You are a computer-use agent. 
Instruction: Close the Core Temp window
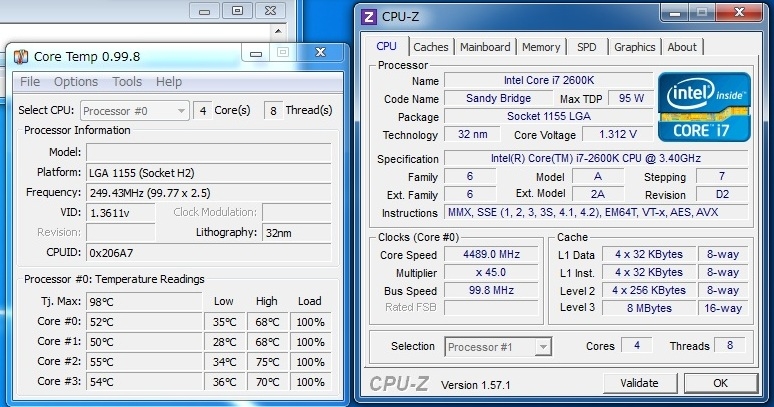tap(320, 52)
